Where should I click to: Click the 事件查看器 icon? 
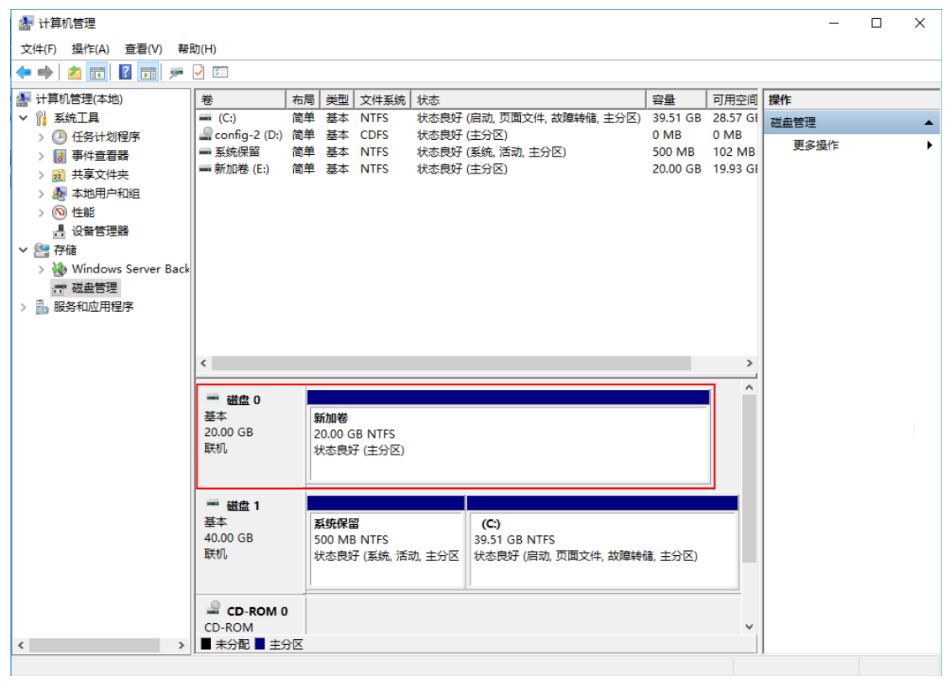(59, 156)
